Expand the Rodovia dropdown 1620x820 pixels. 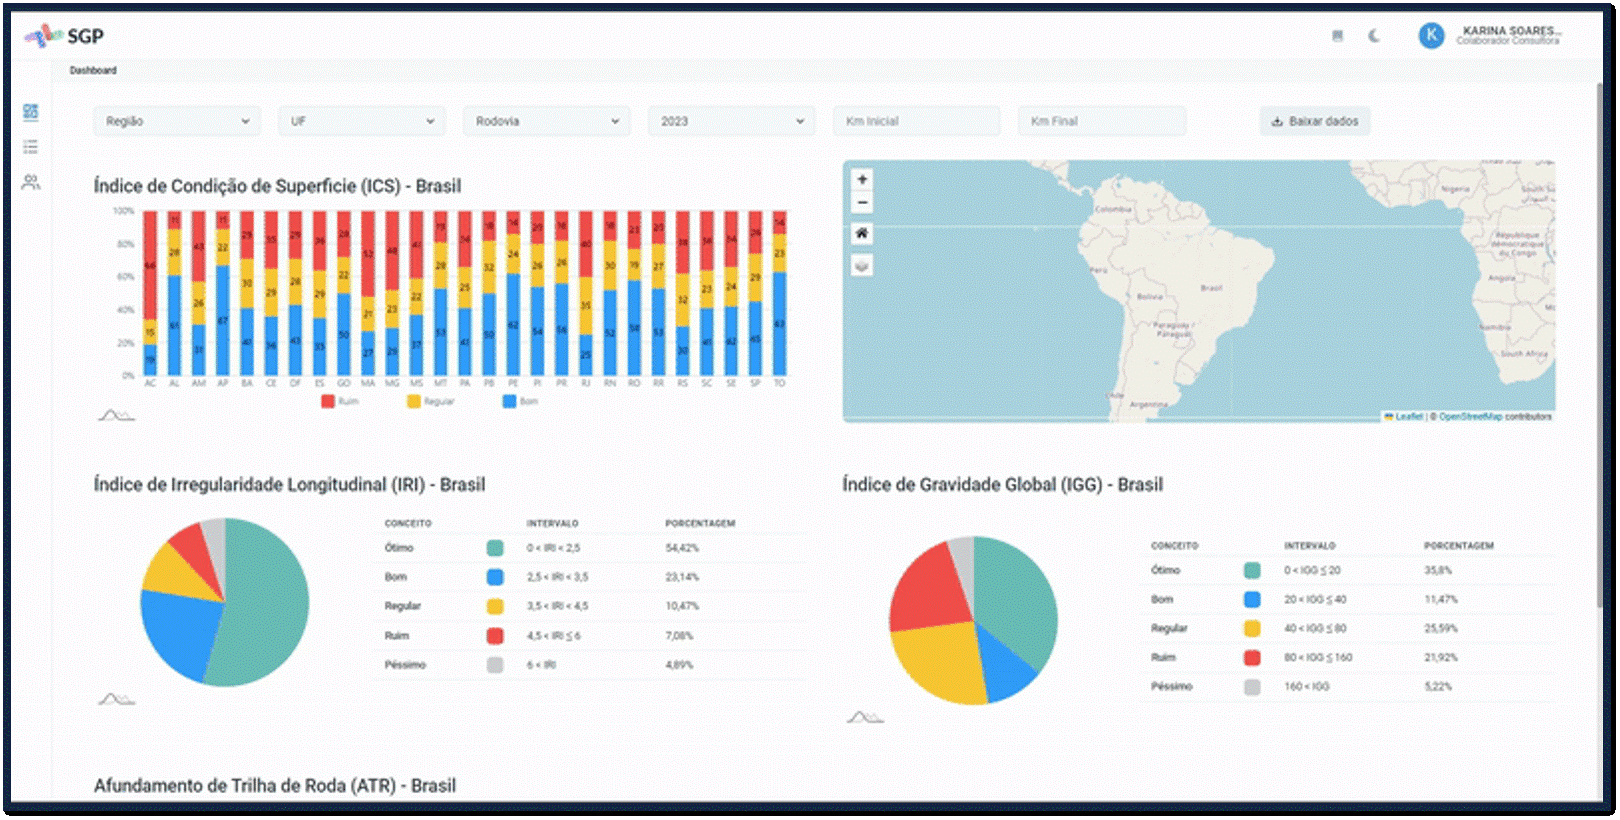547,121
